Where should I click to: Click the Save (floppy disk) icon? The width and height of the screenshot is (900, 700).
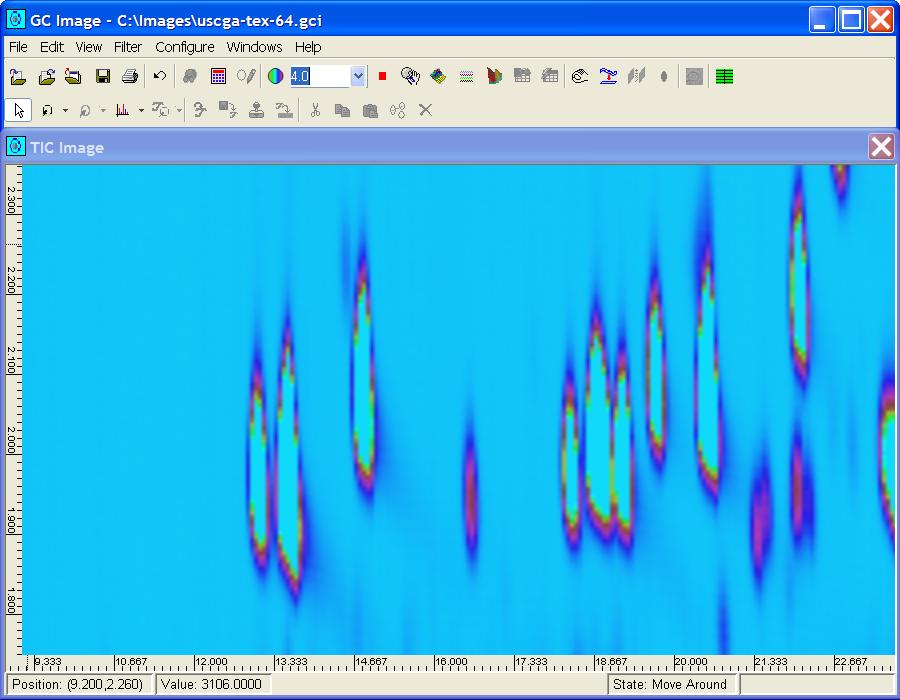102,76
